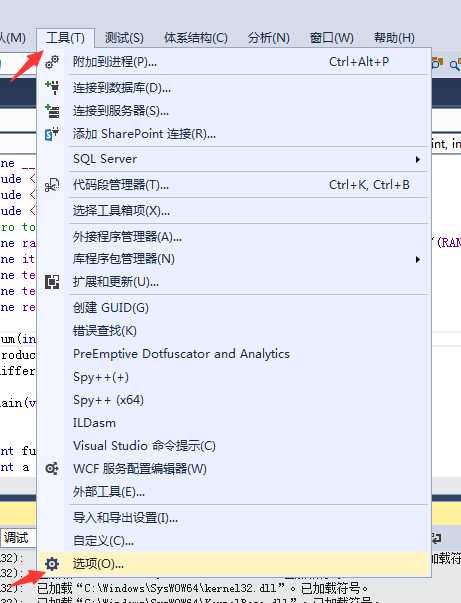Viewport: 461px width, 603px height.
Task: Open 代码段管理器(T)... entry
Action: tap(235, 185)
